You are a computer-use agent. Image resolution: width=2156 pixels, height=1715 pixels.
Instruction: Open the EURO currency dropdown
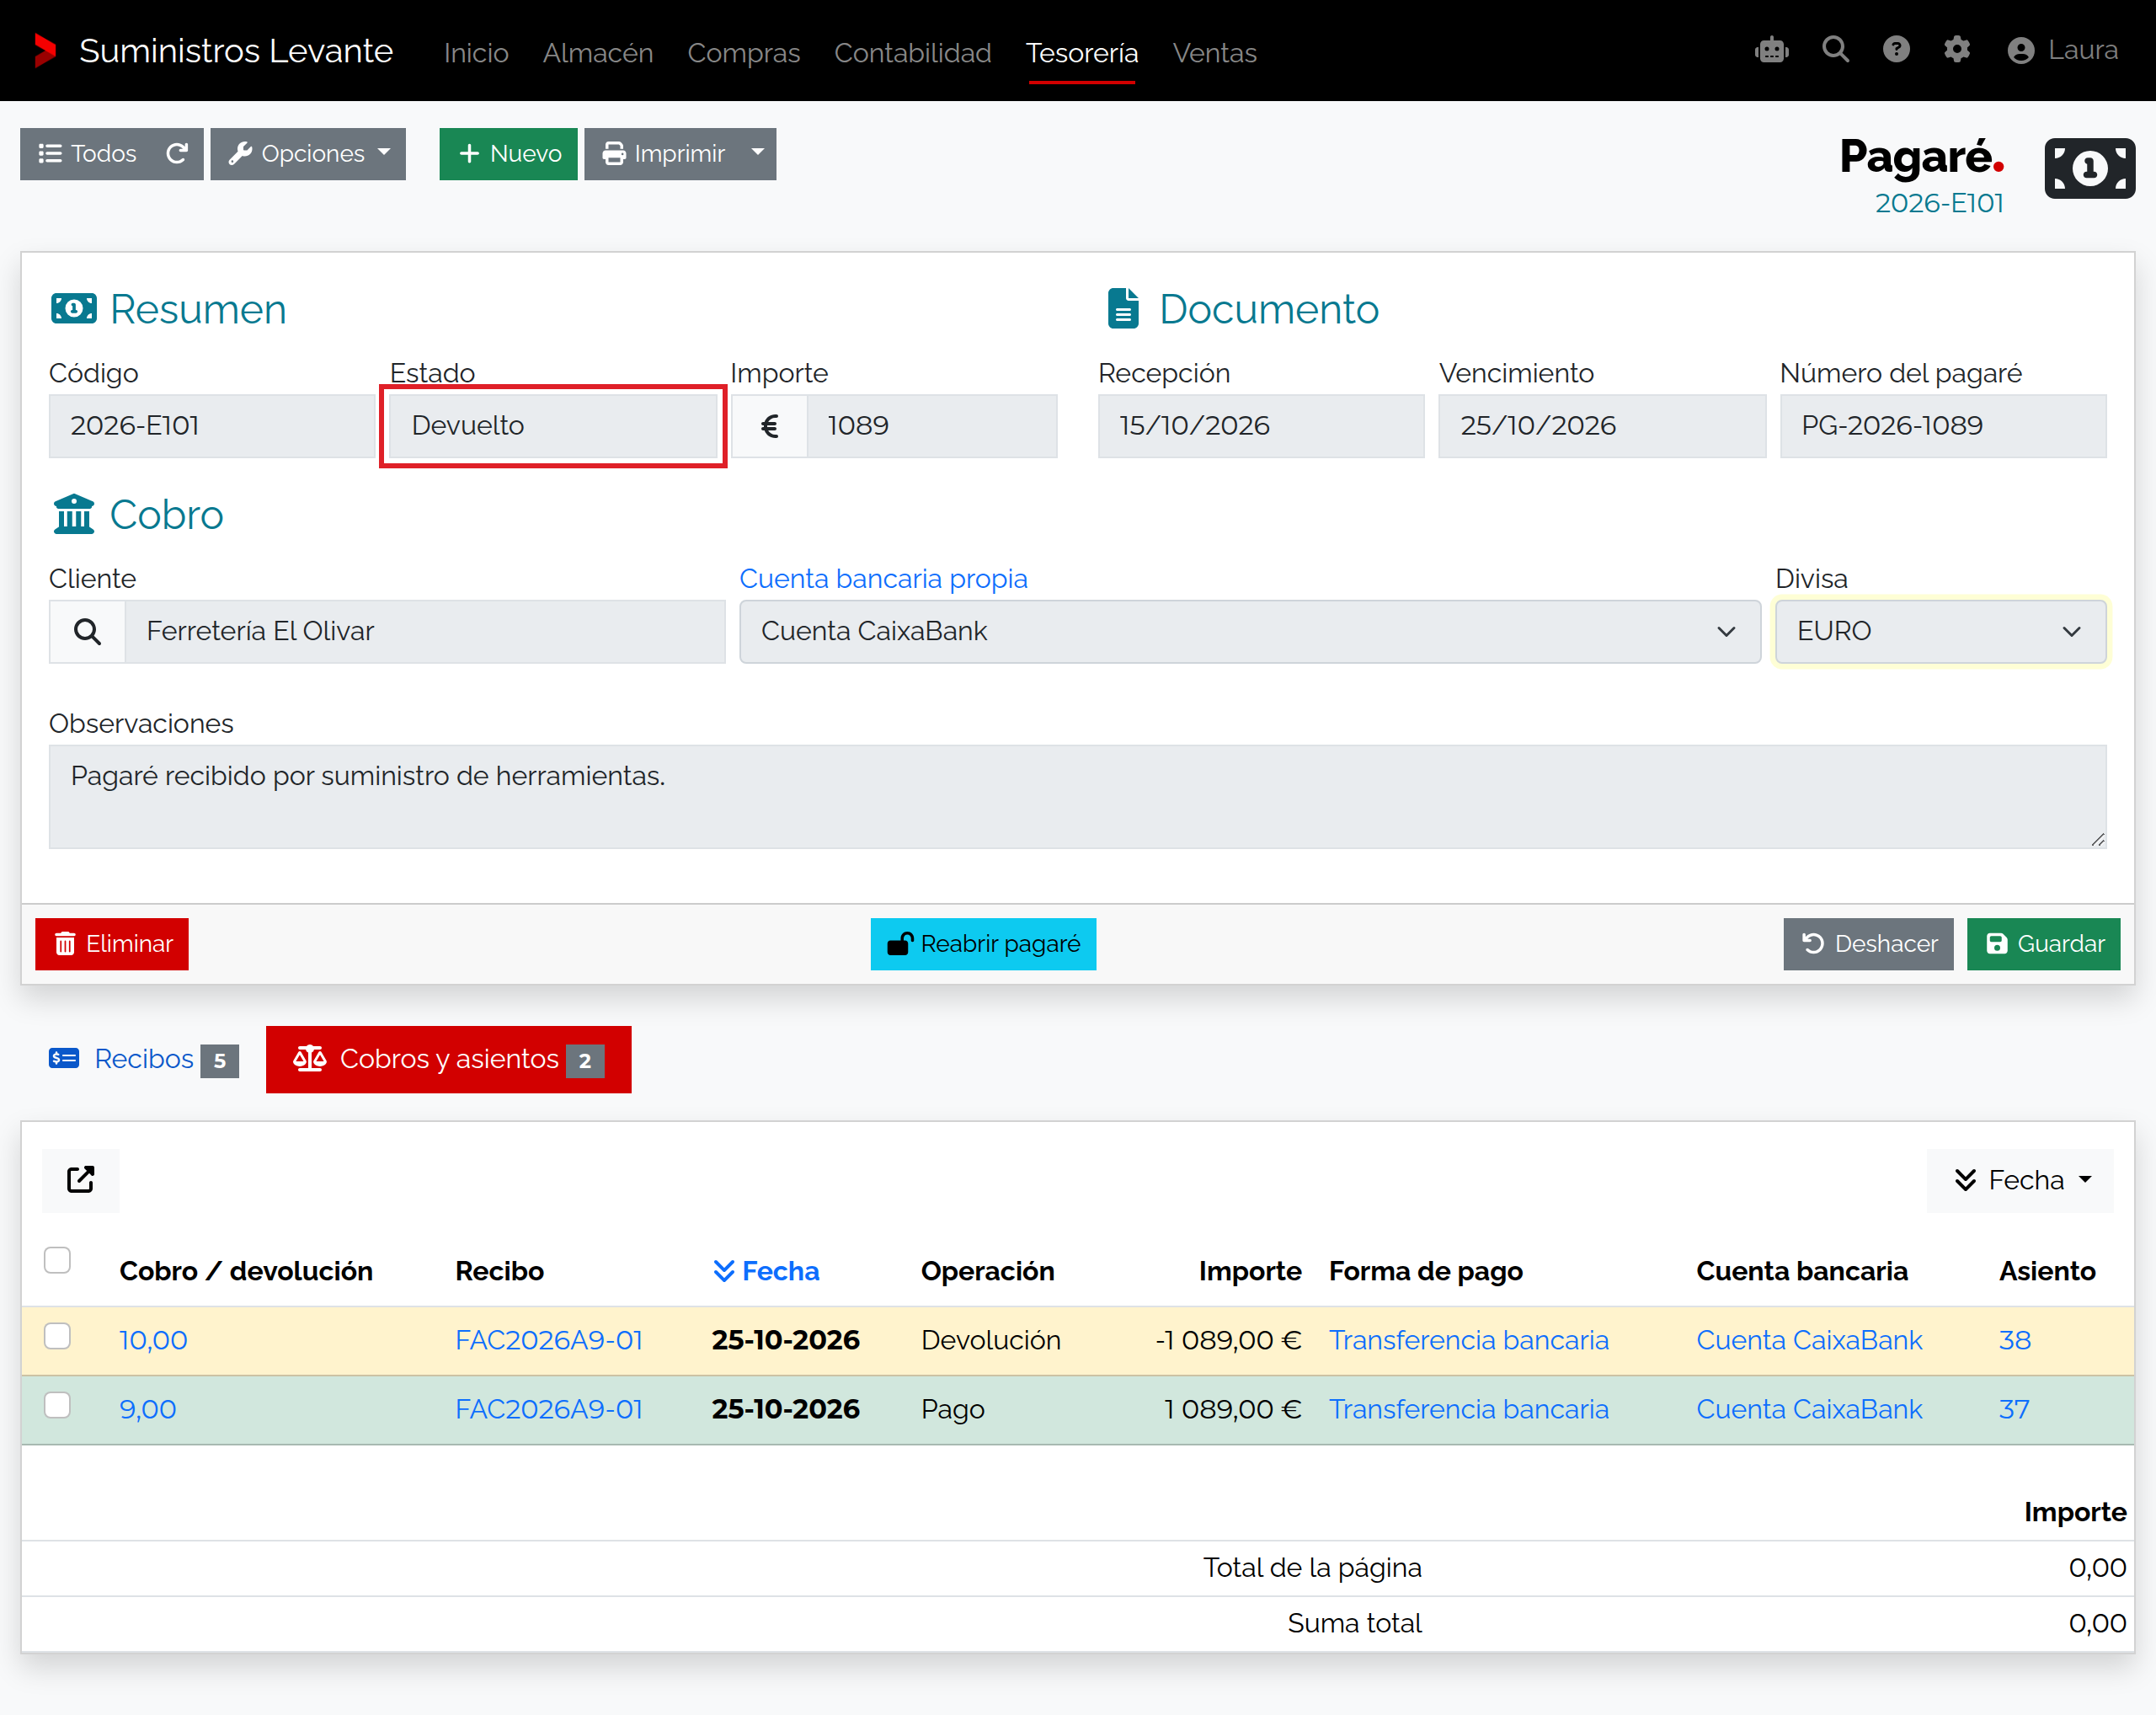click(x=1940, y=631)
